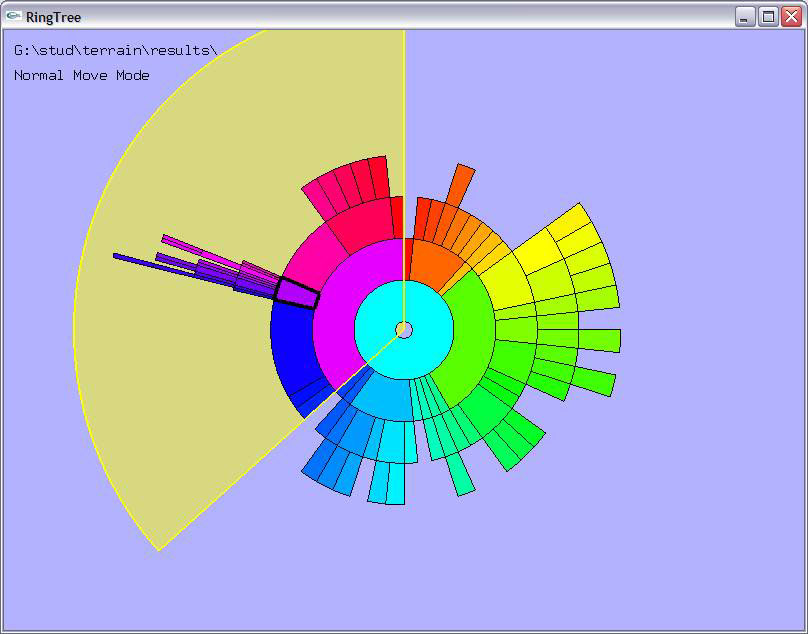Click the purple segment with the thick black outline

point(297,294)
